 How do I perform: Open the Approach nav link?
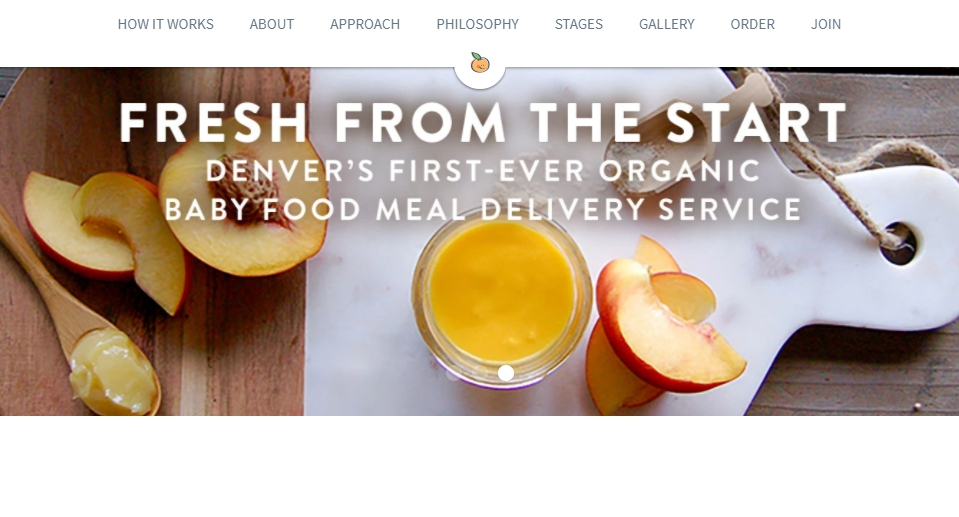365,24
